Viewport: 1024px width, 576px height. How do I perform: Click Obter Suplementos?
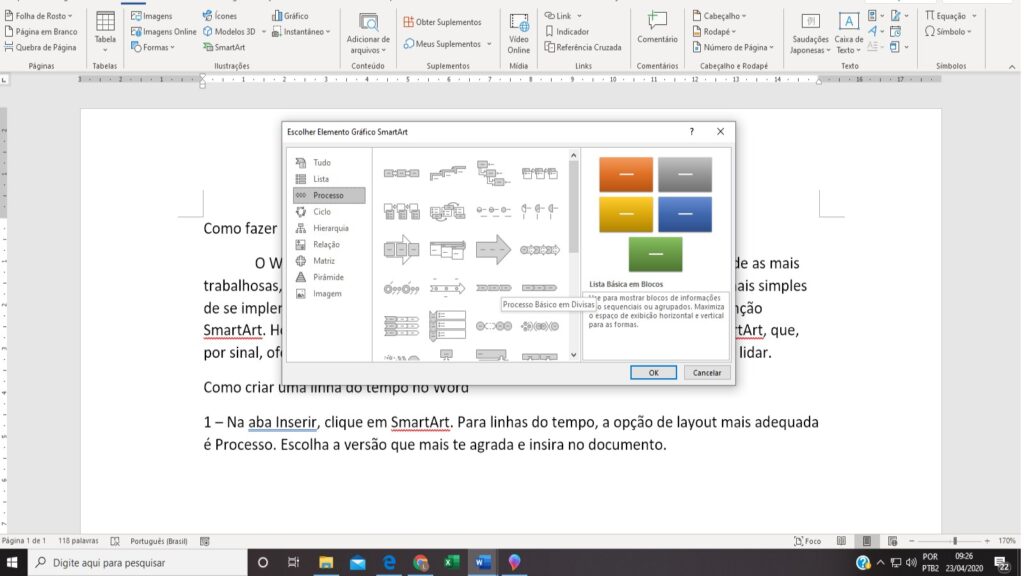point(442,22)
